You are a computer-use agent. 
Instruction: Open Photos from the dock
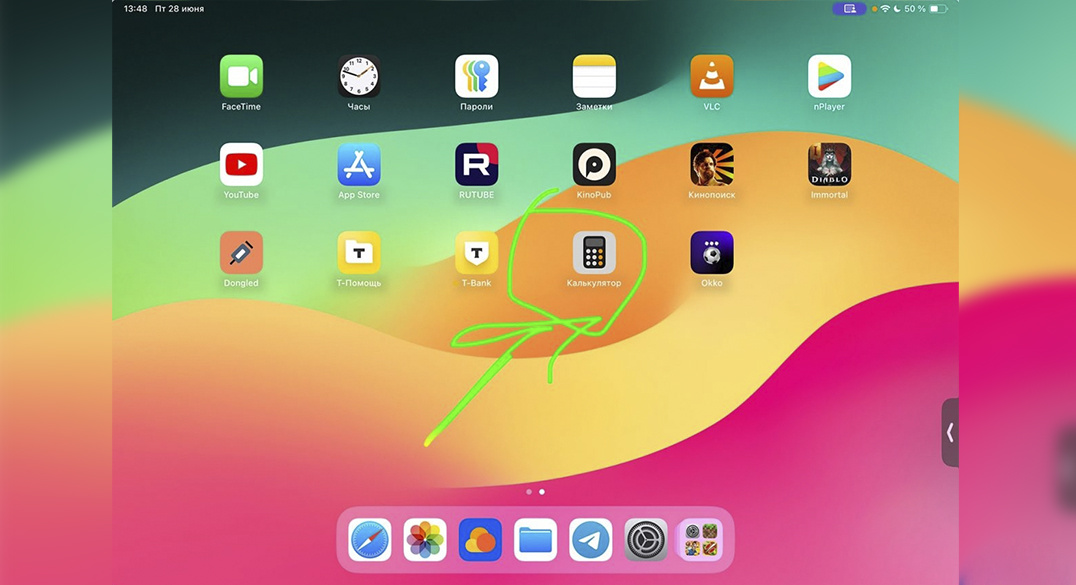click(425, 540)
